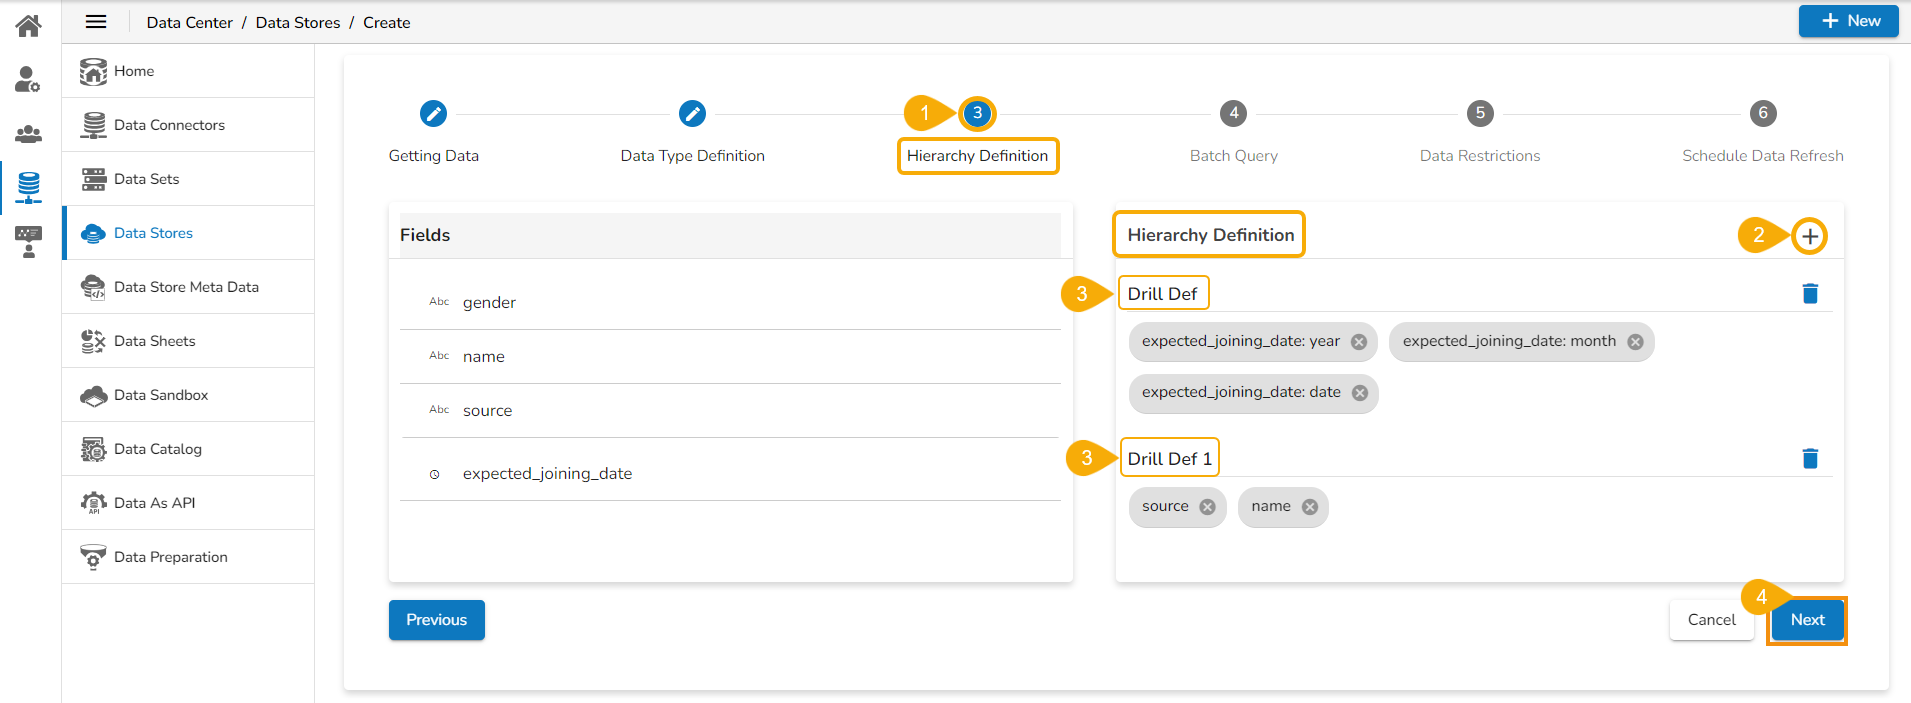Open Data Sandbox menu item
Screen dimensions: 1911x703
(x=161, y=395)
